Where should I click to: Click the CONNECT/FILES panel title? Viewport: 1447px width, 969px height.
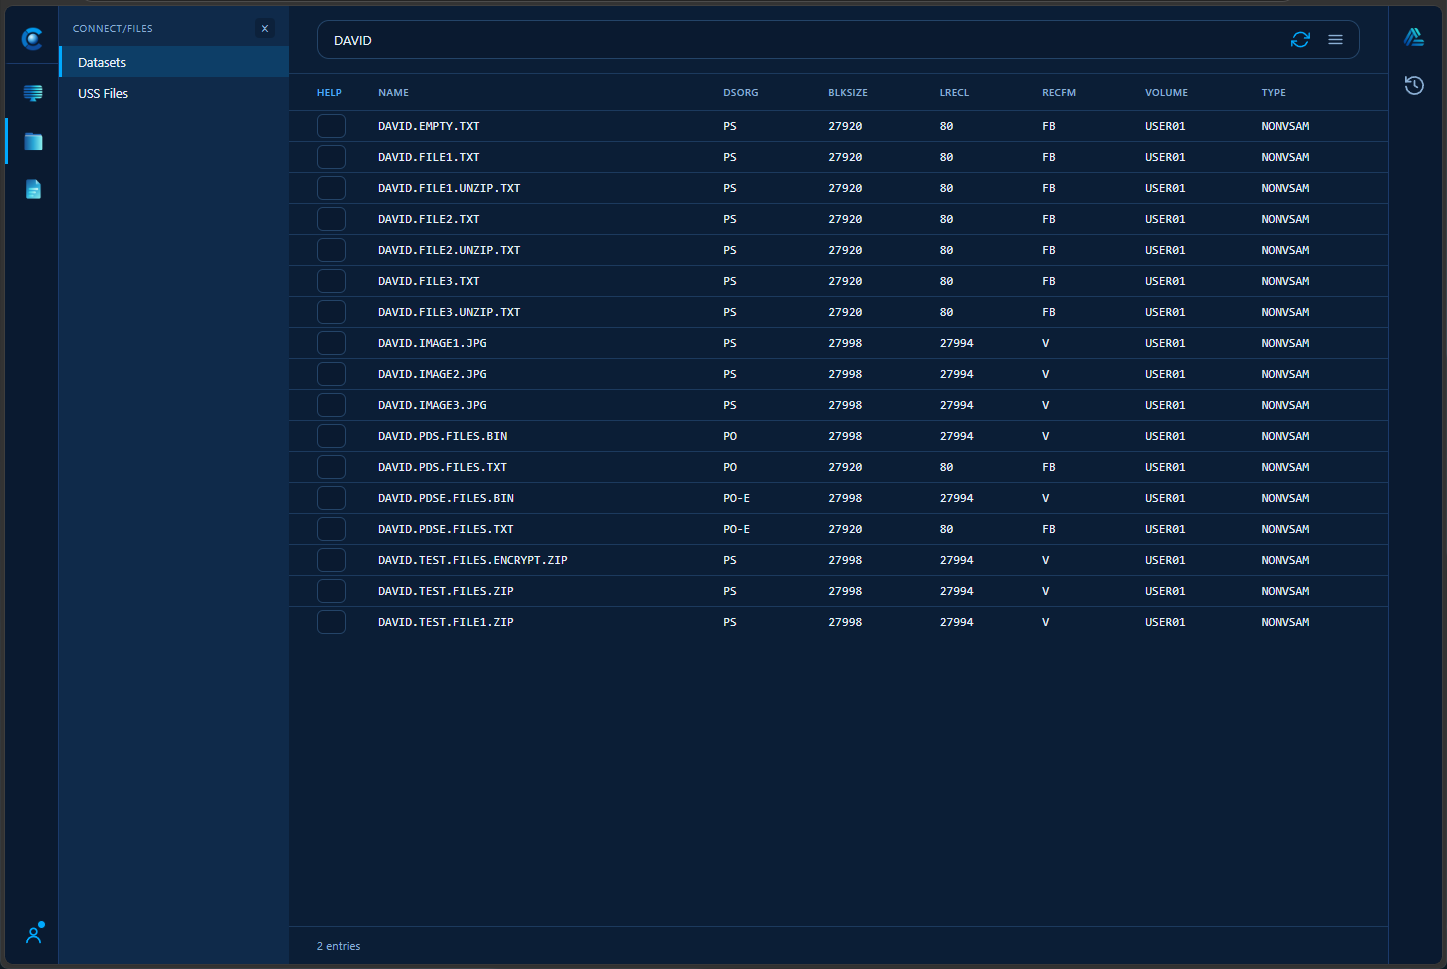pyautogui.click(x=113, y=29)
